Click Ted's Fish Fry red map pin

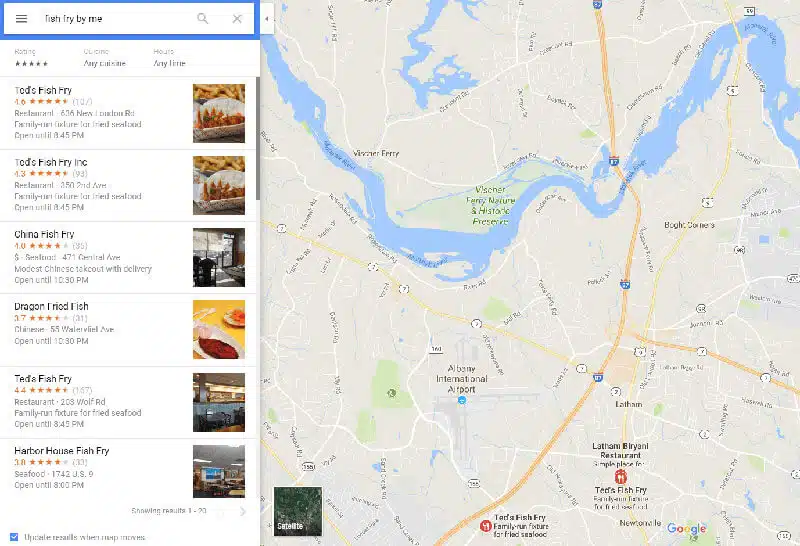[x=620, y=477]
